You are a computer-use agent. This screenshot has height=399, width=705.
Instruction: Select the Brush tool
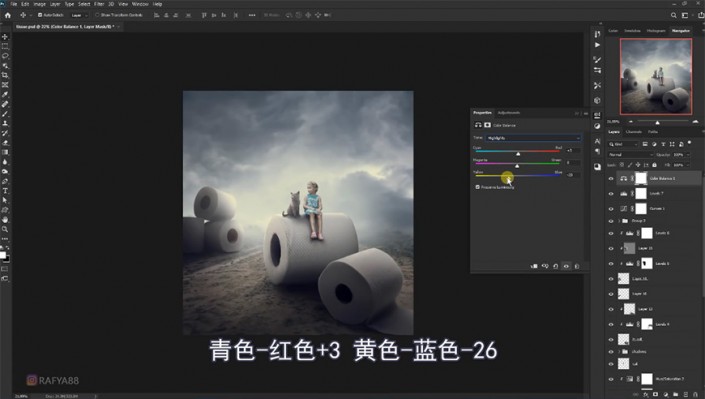tap(5, 114)
